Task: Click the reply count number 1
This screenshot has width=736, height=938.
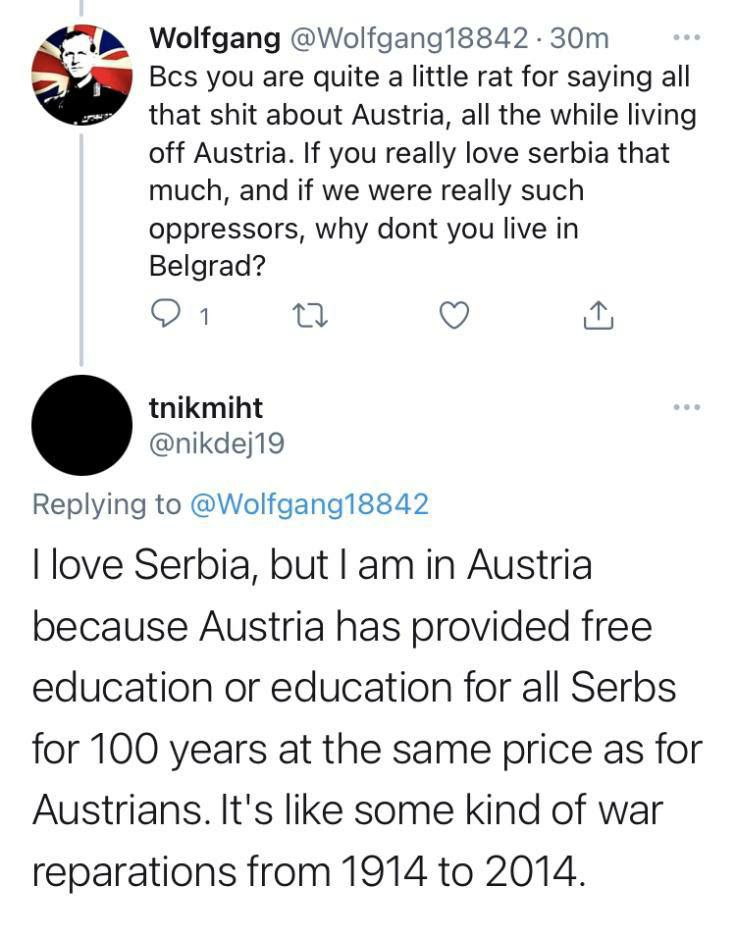Action: pos(204,317)
